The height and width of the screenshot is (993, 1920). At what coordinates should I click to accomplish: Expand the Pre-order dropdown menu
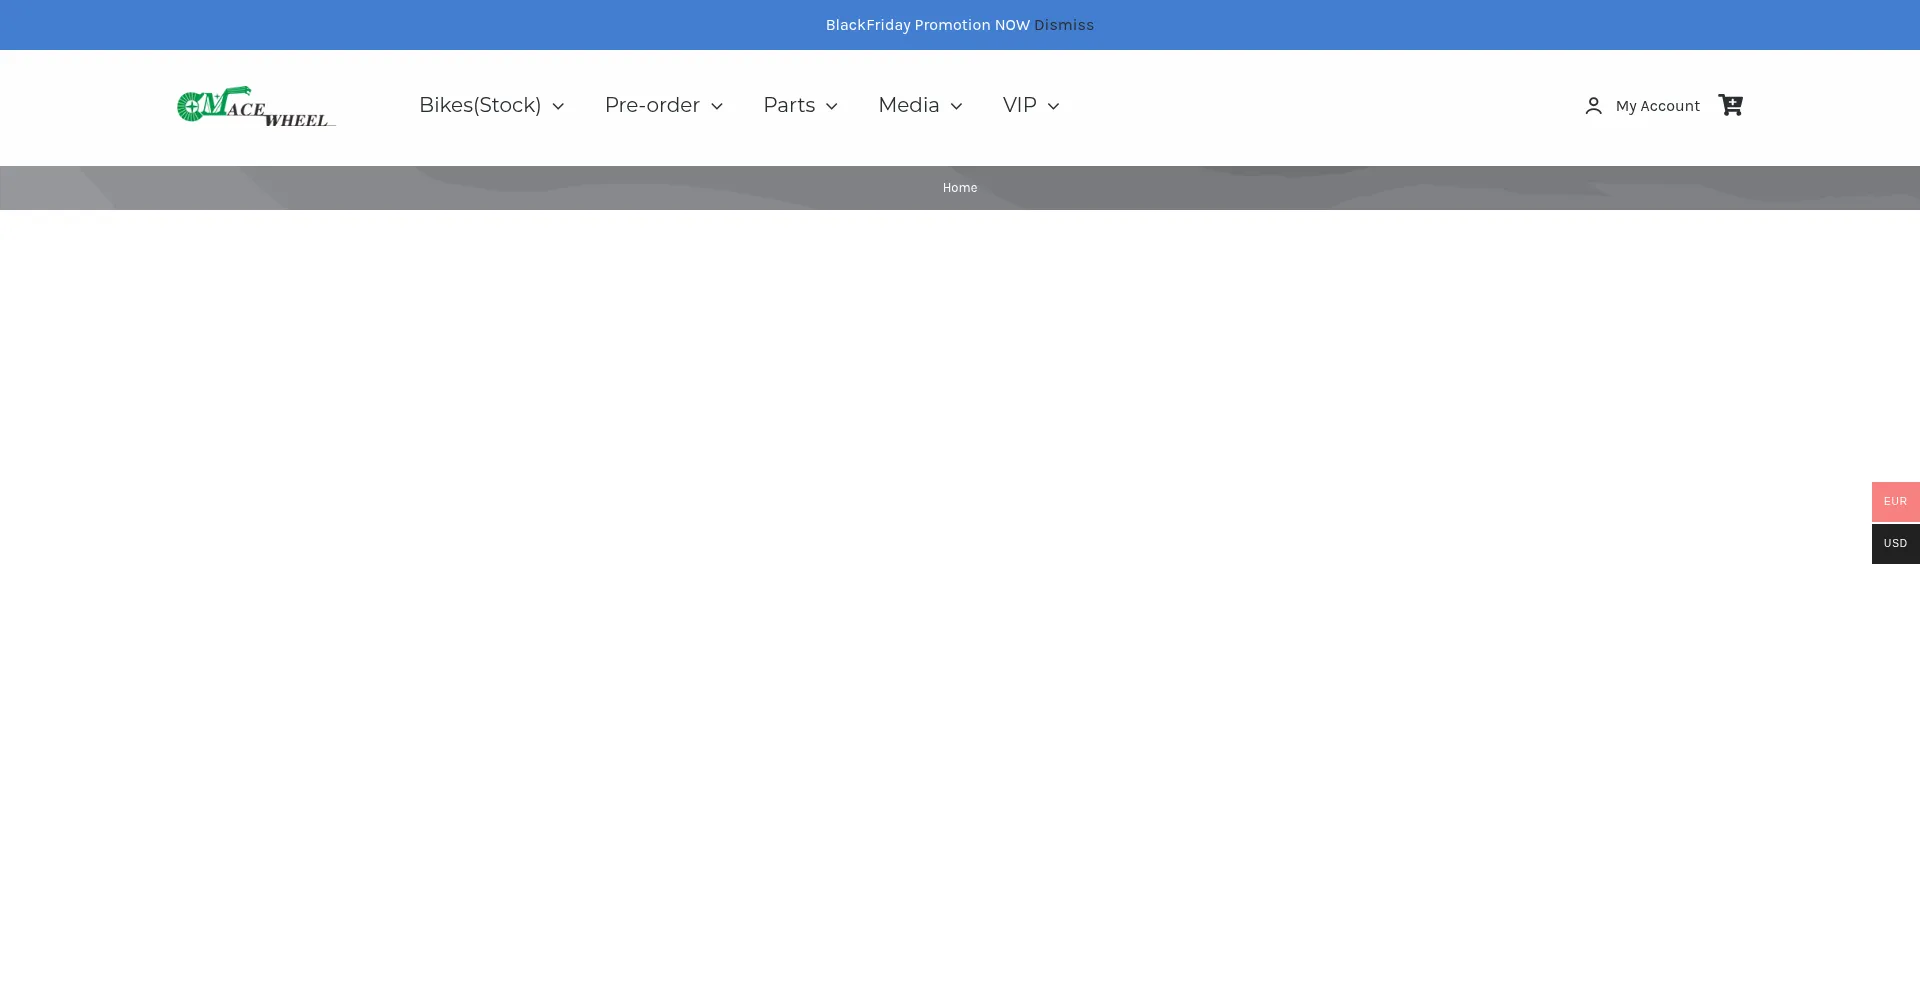[x=652, y=105]
